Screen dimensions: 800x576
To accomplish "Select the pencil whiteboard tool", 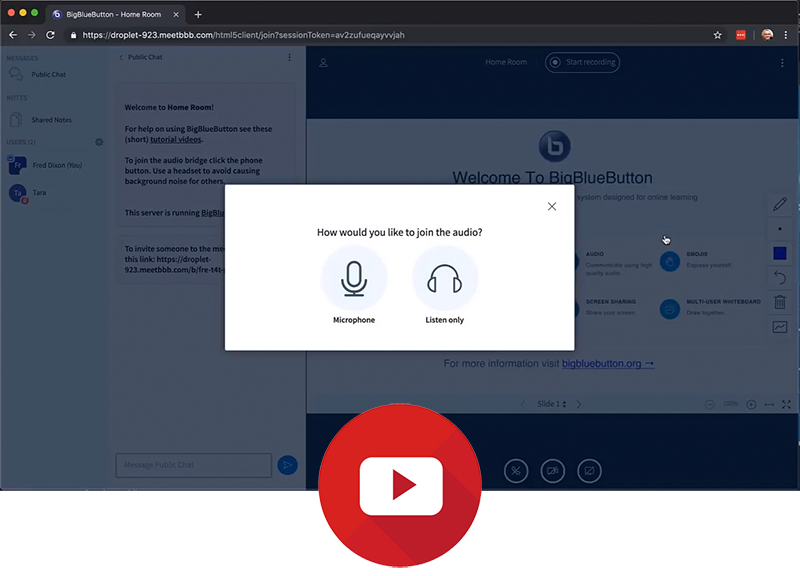I will 780,204.
